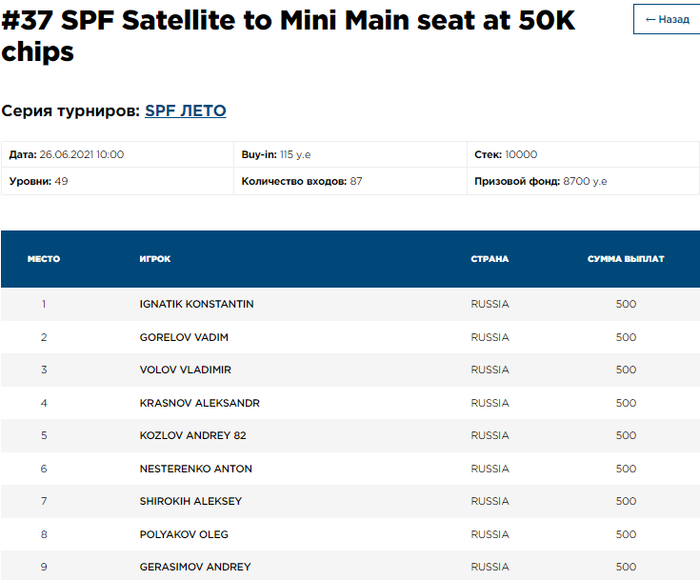Click the Сумма выплат column header

625,259
